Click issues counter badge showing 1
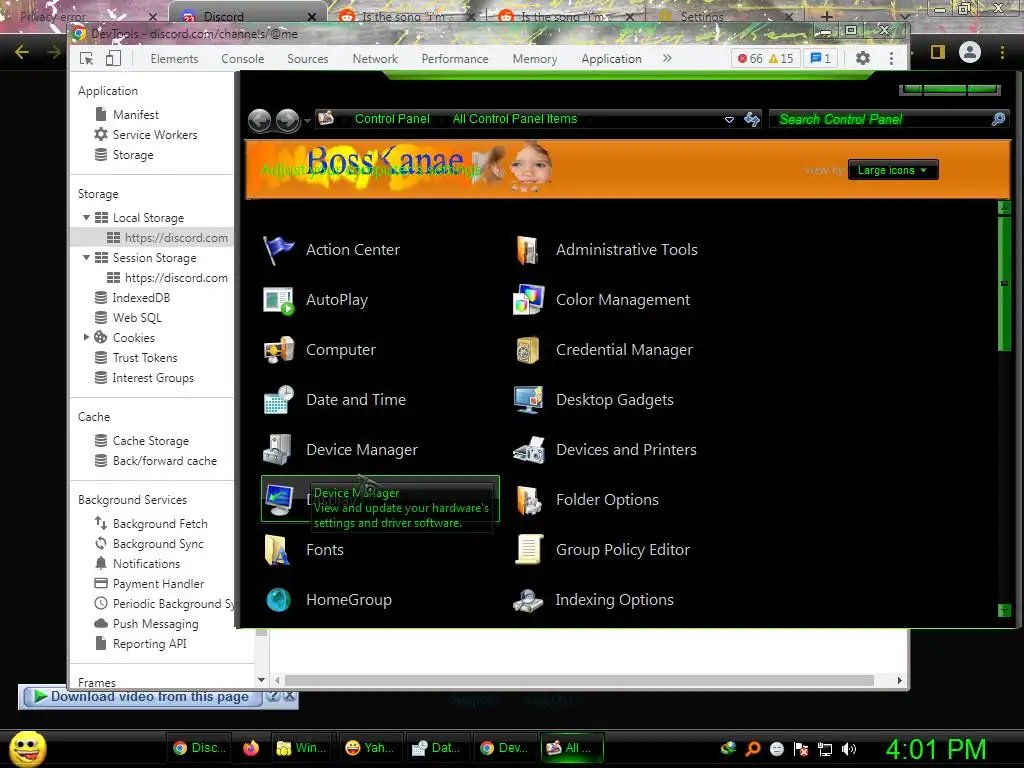This screenshot has width=1024, height=768. 820,59
